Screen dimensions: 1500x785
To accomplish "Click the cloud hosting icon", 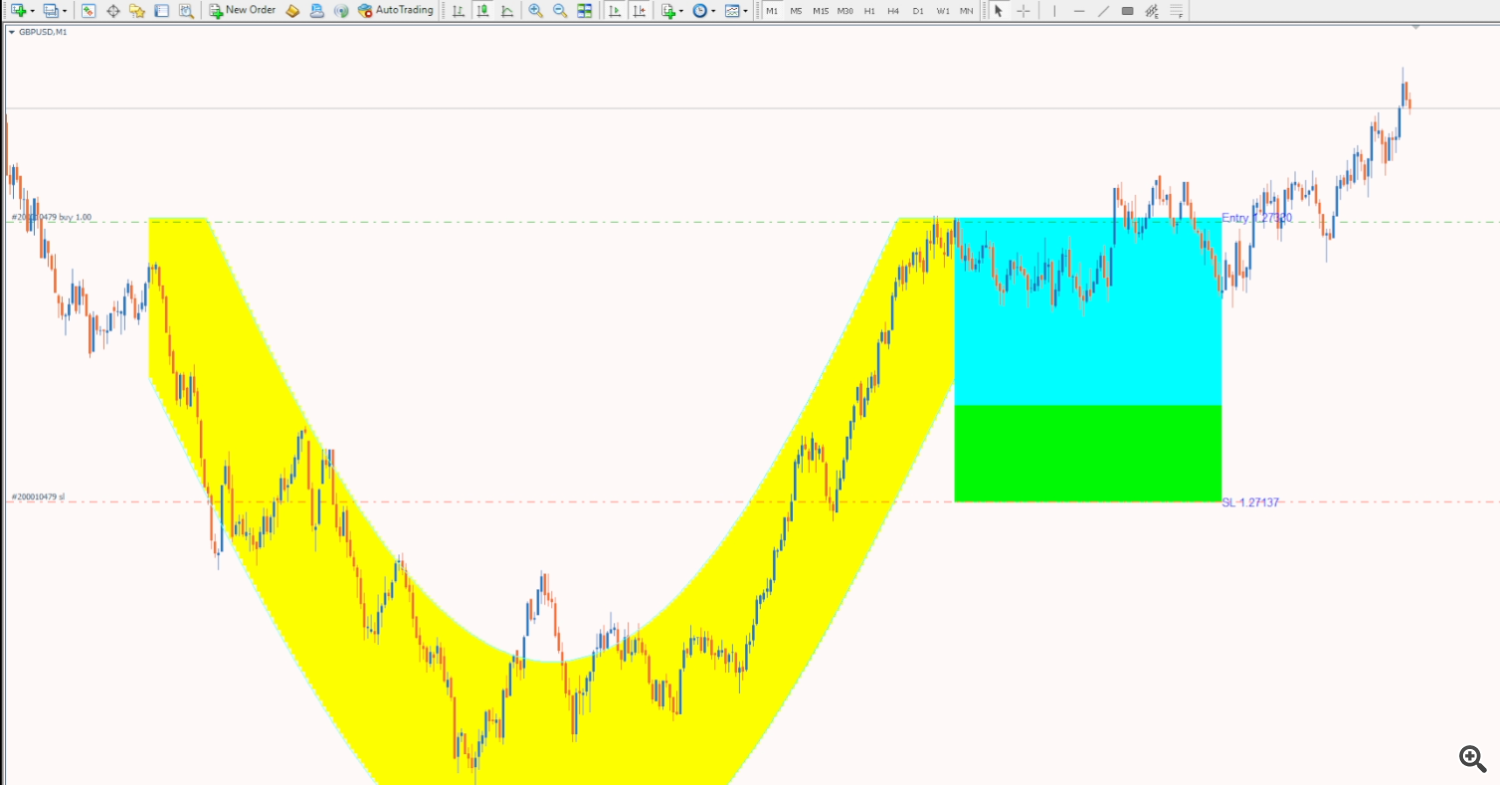I will [x=317, y=10].
